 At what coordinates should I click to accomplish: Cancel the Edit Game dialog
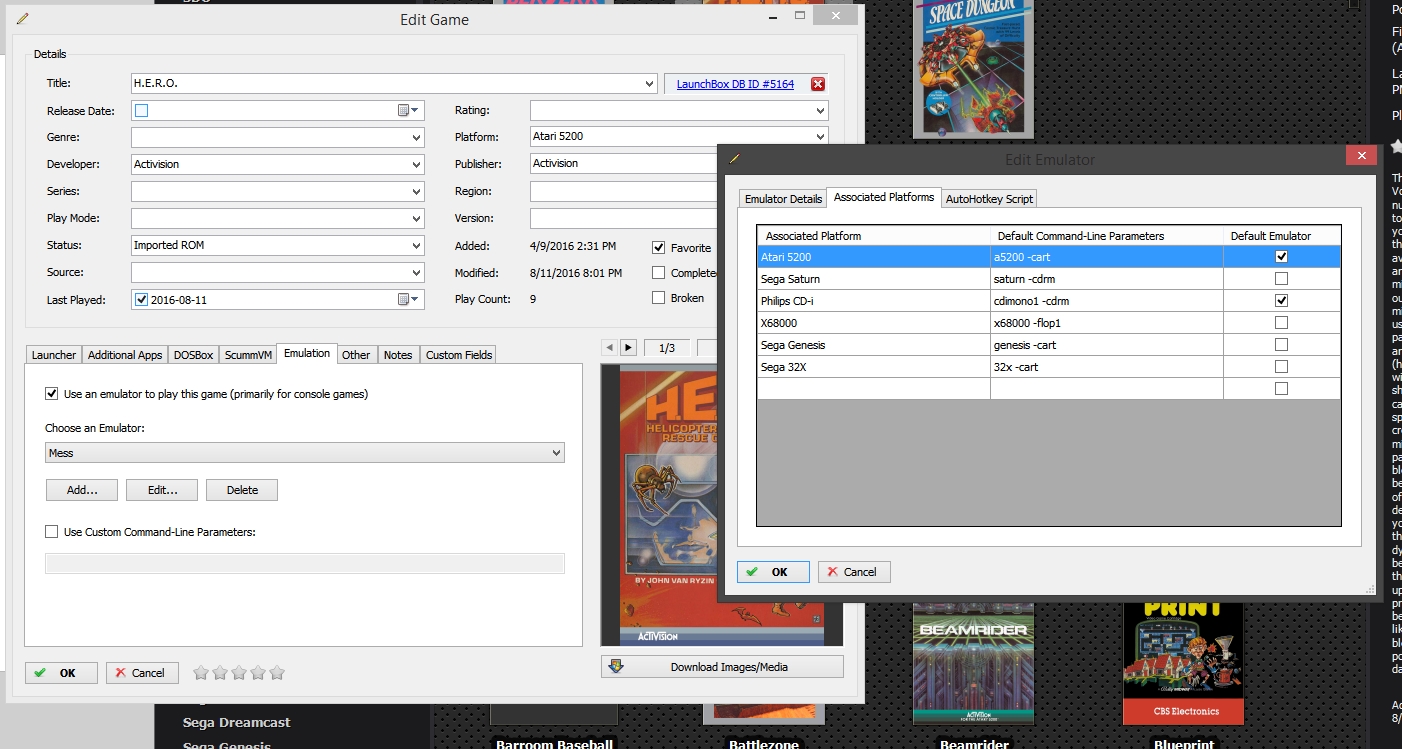tap(142, 673)
